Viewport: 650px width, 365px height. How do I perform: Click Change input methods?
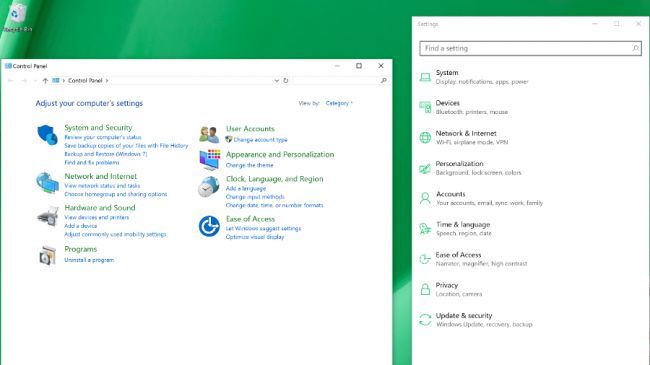click(x=255, y=197)
